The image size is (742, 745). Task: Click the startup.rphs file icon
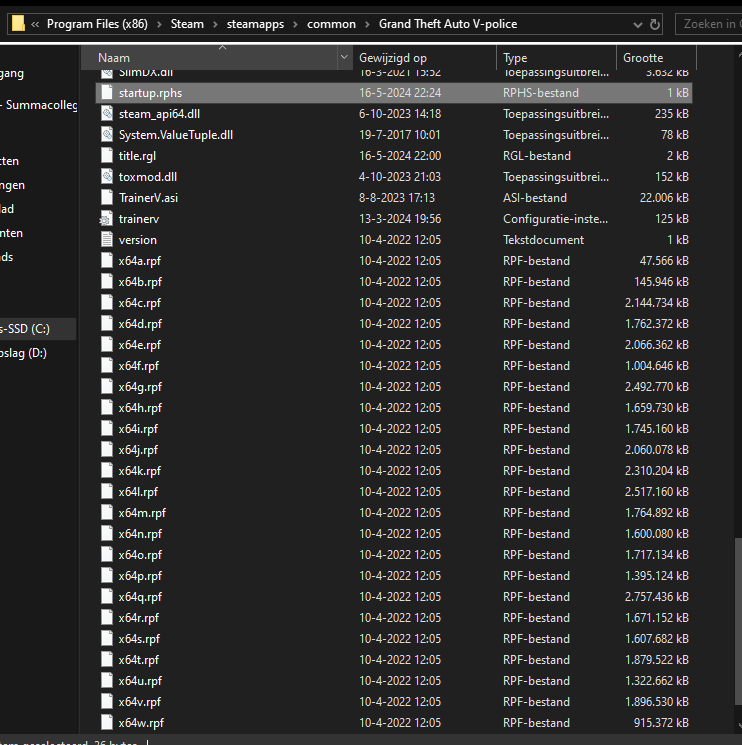108,93
